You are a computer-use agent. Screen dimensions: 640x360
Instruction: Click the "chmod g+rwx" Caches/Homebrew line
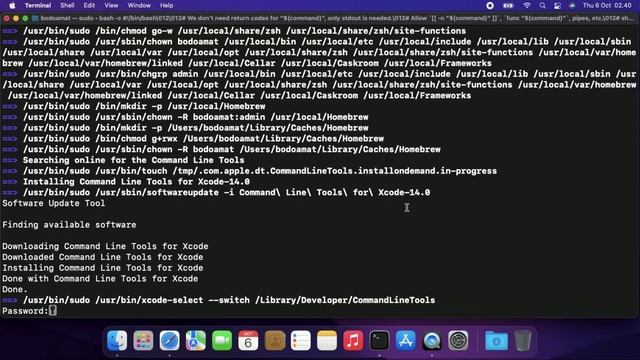tap(203, 138)
